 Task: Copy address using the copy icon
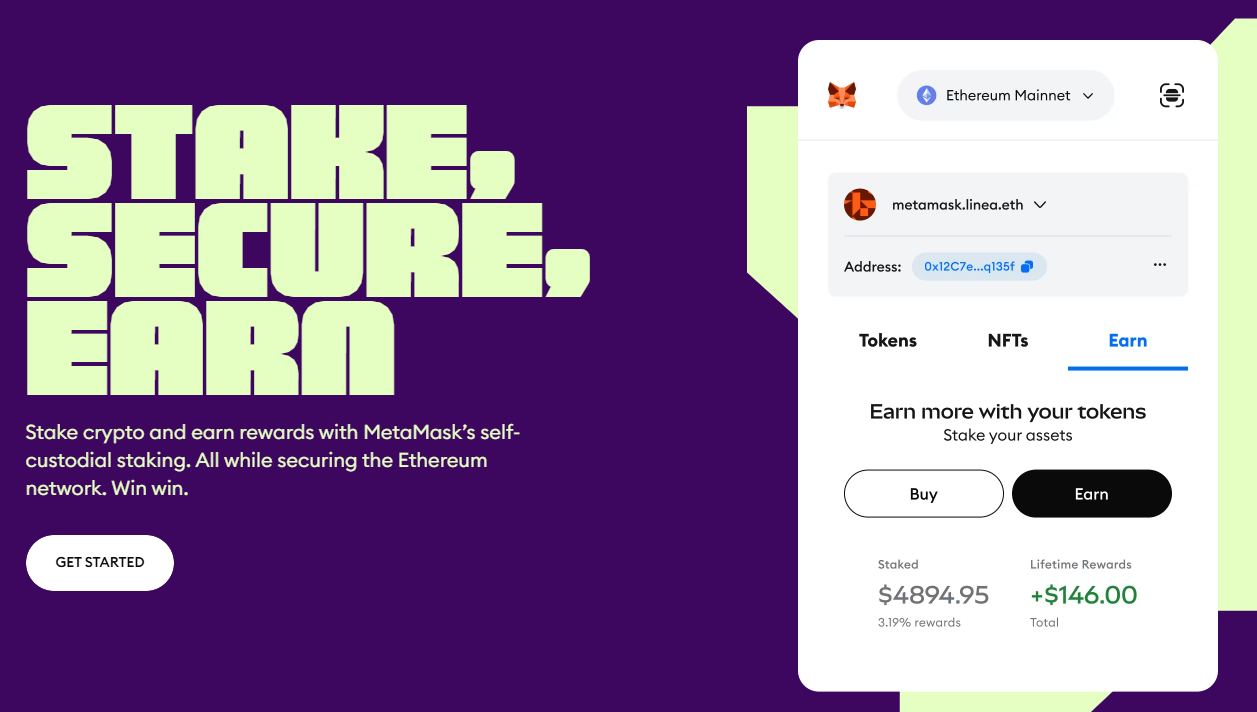click(x=1027, y=267)
